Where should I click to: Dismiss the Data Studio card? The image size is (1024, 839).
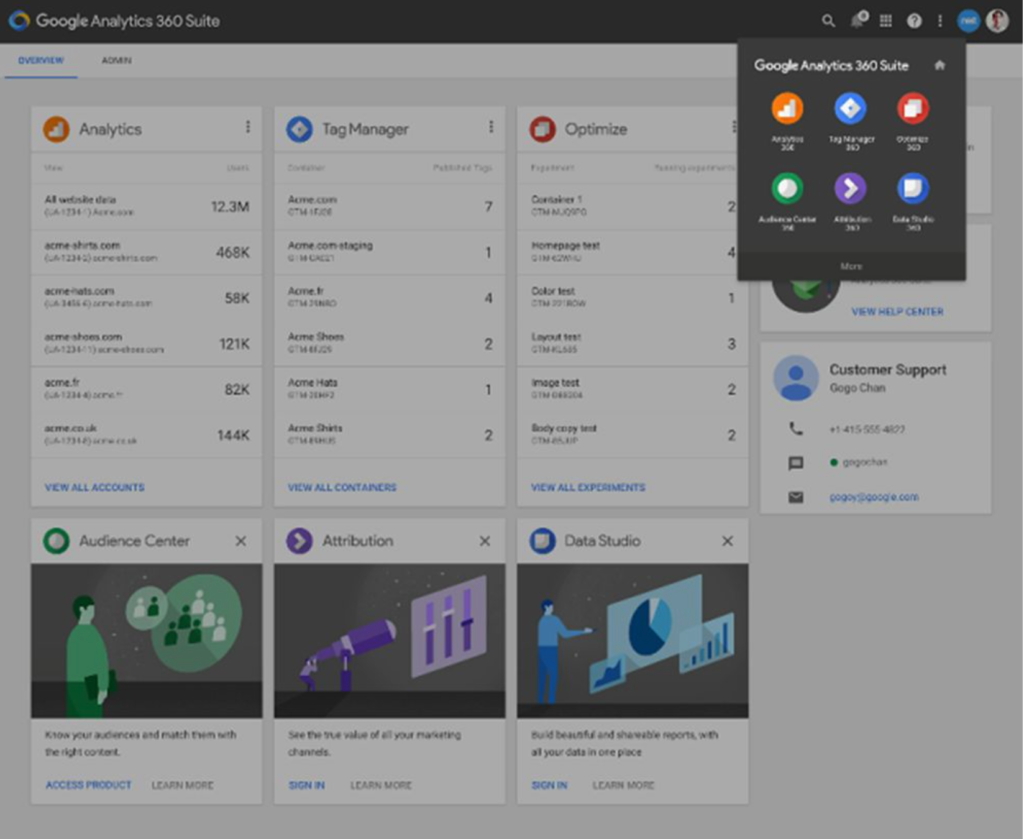(728, 541)
